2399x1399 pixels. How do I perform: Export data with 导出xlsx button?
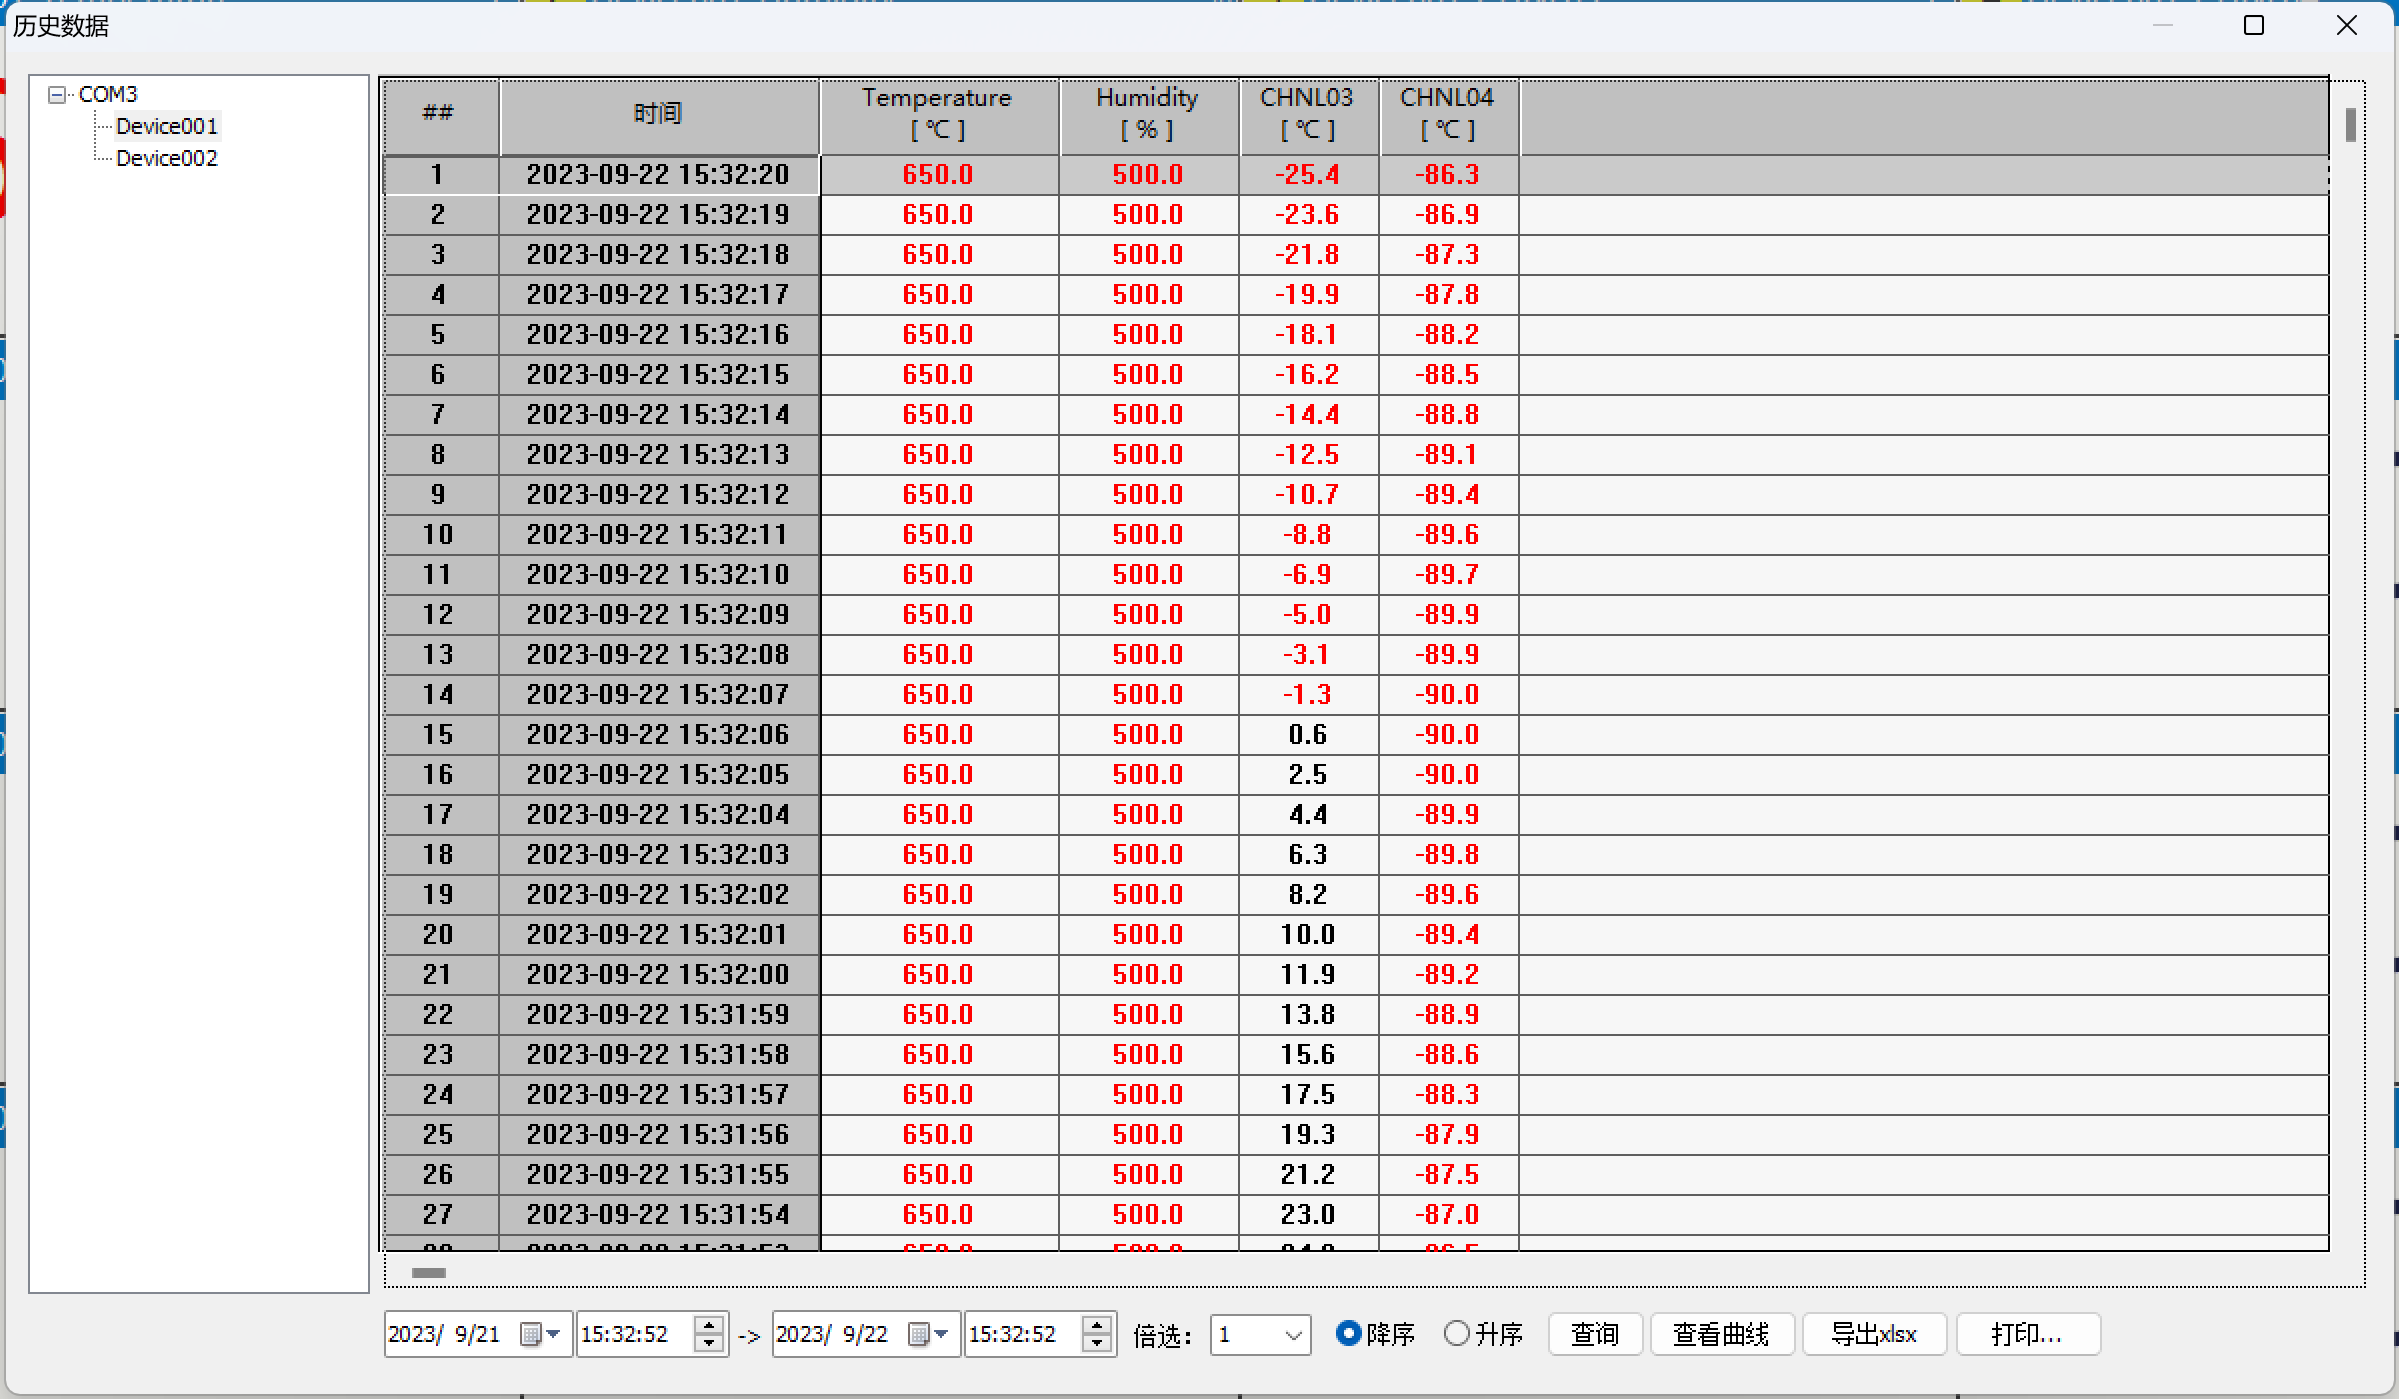(x=1873, y=1334)
